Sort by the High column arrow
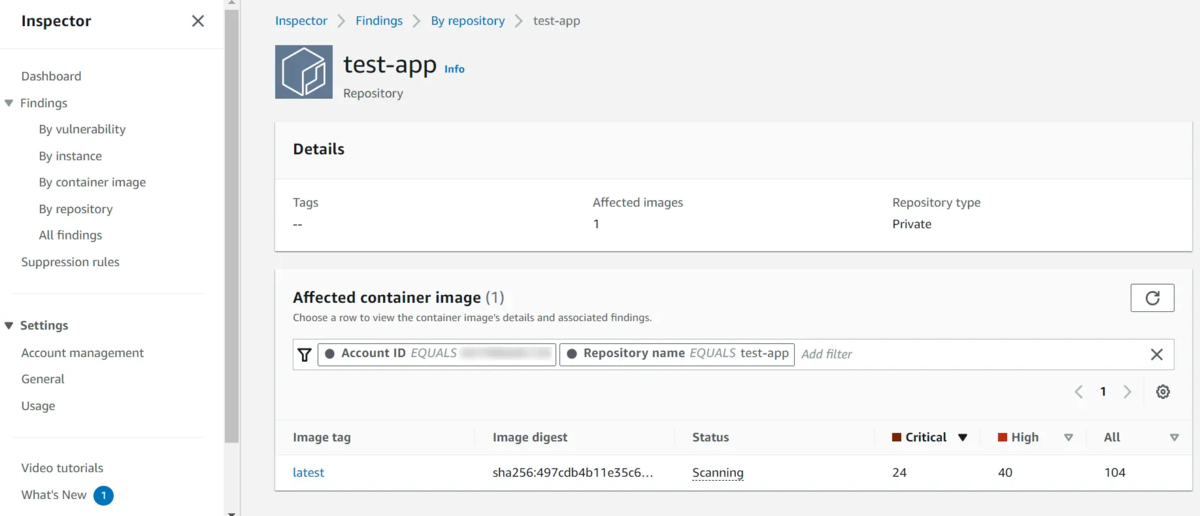The image size is (1200, 516). tap(1068, 437)
